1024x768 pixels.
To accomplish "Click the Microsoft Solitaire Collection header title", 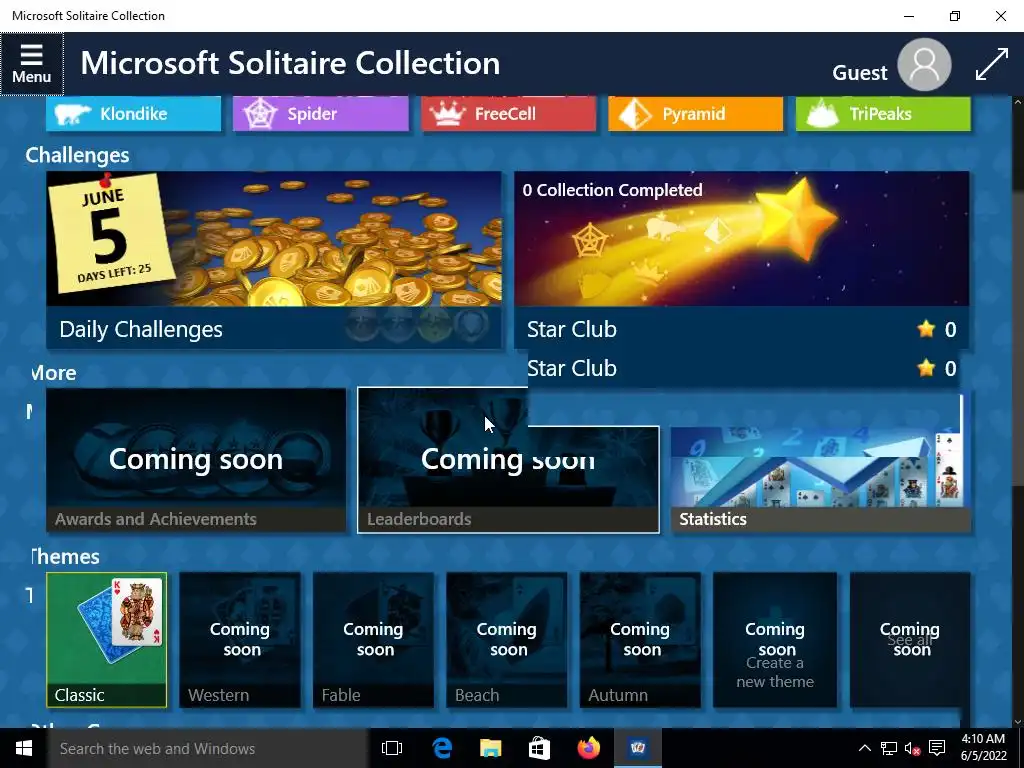I will tap(290, 64).
